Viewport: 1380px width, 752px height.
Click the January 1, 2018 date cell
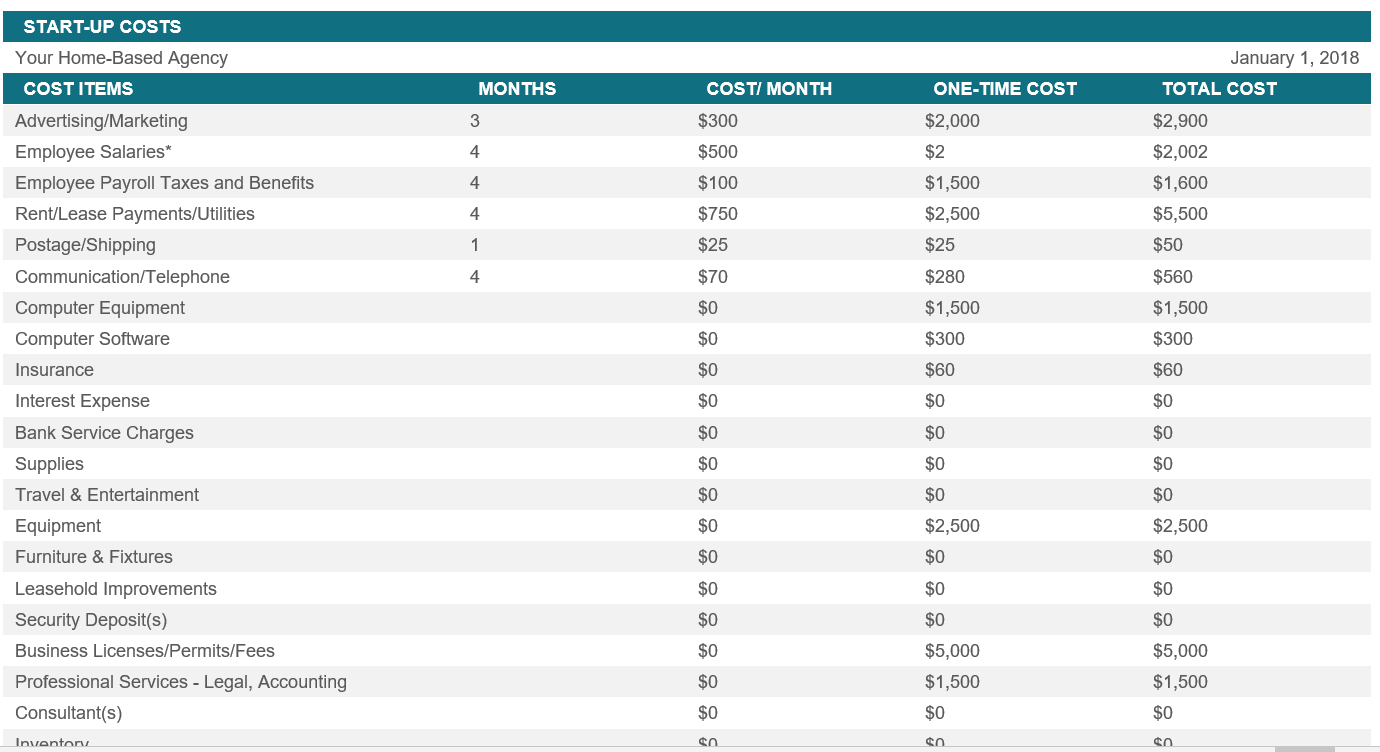[x=1294, y=58]
